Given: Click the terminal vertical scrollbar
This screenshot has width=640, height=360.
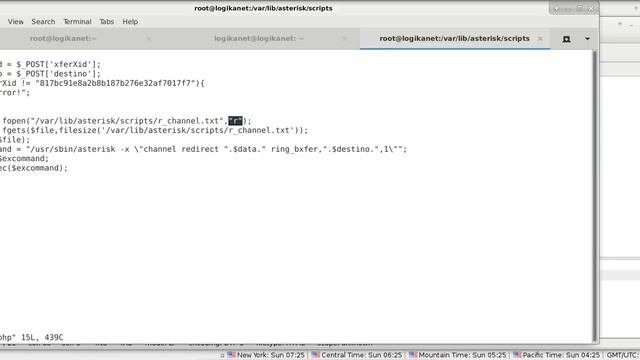Looking at the screenshot, I should coord(596,196).
